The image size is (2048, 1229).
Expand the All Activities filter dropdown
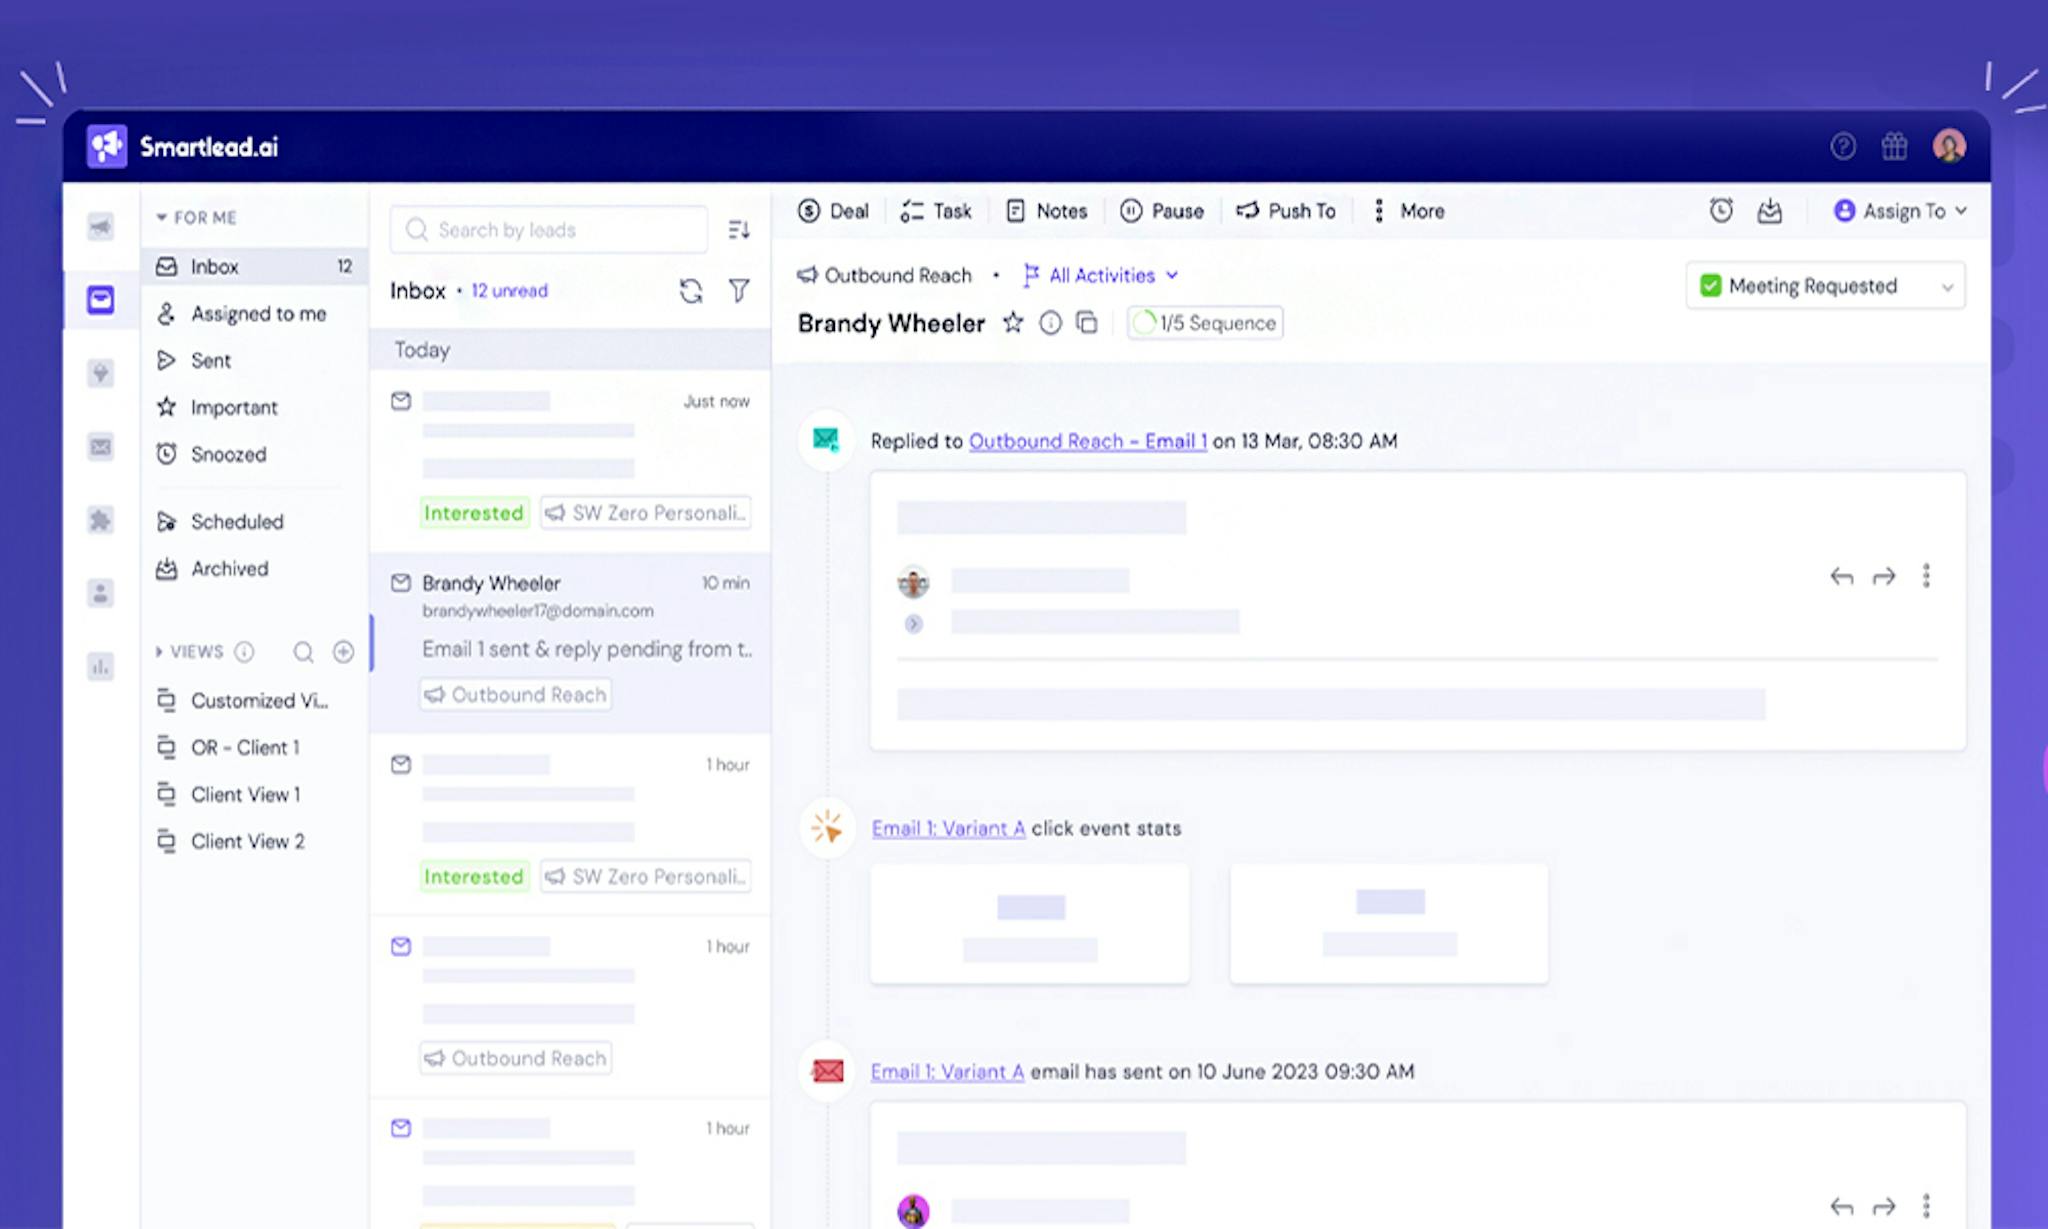click(x=1101, y=275)
